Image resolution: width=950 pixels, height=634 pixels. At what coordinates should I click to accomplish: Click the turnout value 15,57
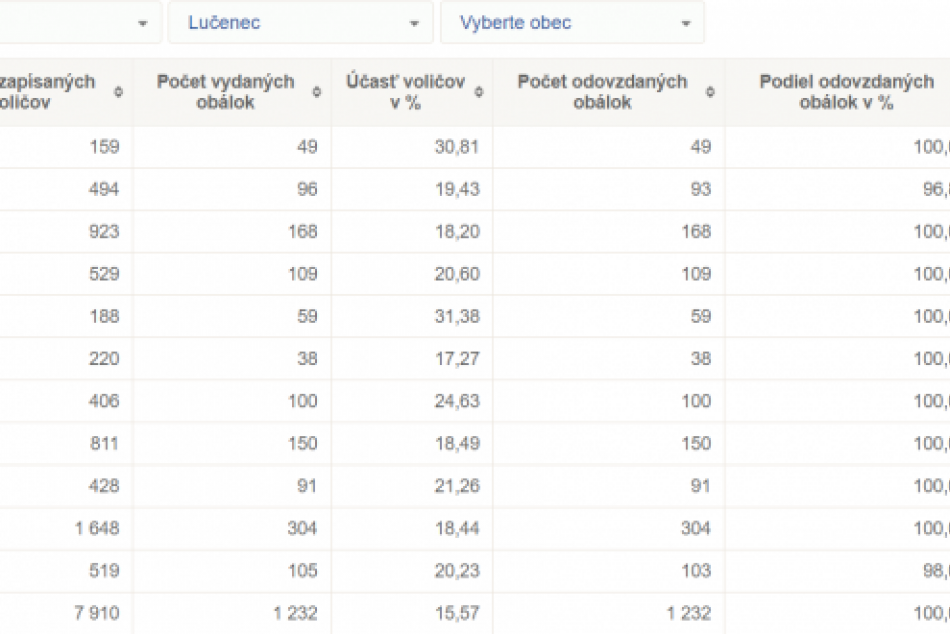tap(457, 613)
